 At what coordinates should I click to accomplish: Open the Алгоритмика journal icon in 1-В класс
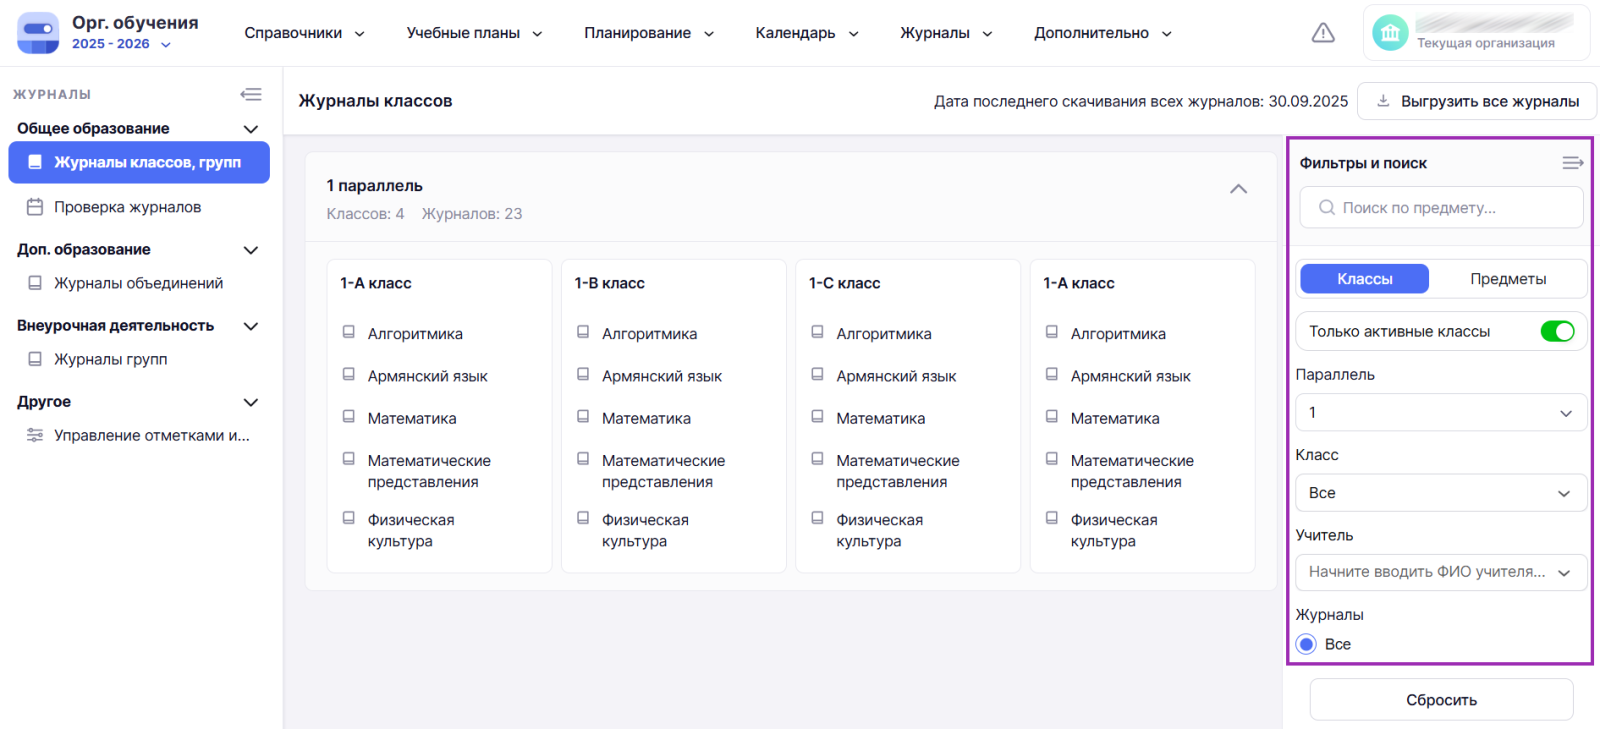(583, 332)
